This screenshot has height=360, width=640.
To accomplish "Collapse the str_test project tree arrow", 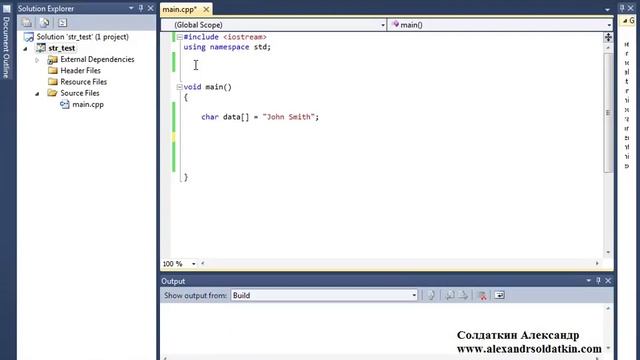I will click(x=26, y=49).
